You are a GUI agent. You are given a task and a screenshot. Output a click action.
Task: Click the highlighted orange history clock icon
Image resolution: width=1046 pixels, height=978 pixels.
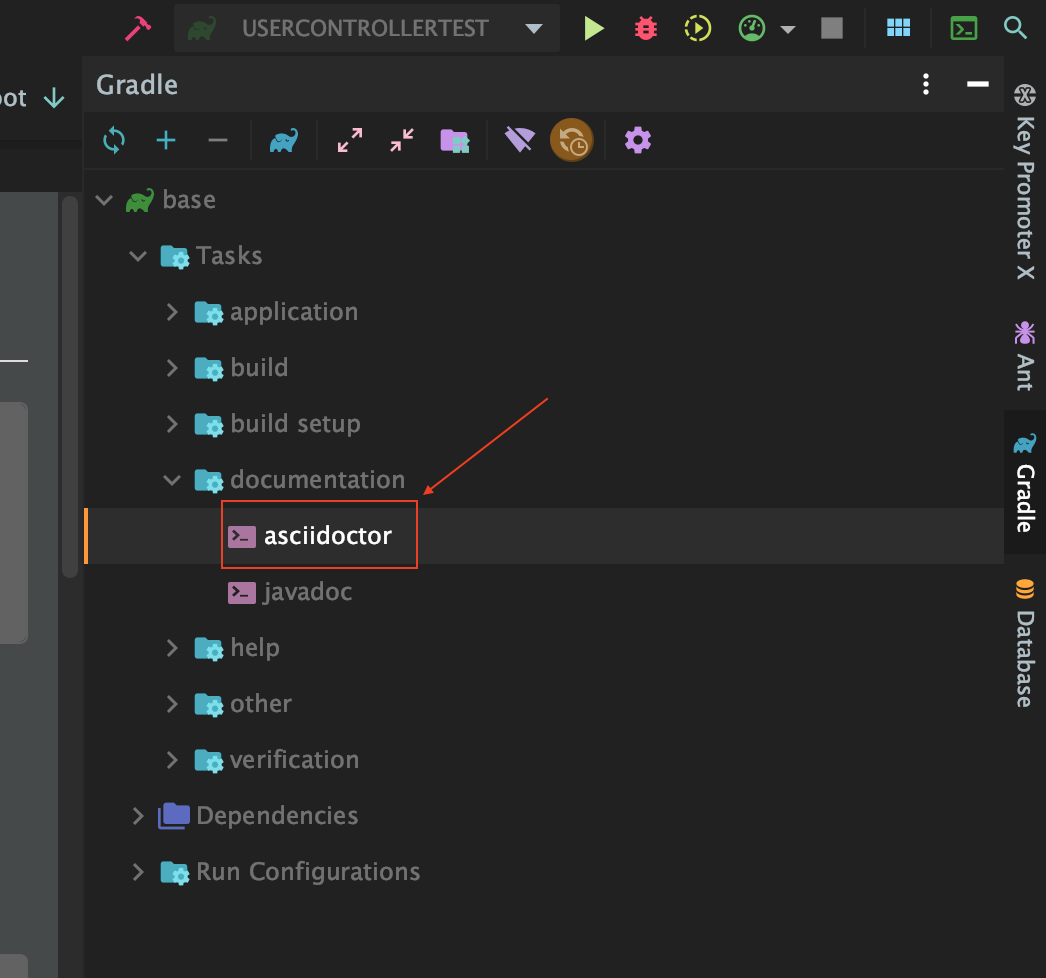click(x=572, y=140)
